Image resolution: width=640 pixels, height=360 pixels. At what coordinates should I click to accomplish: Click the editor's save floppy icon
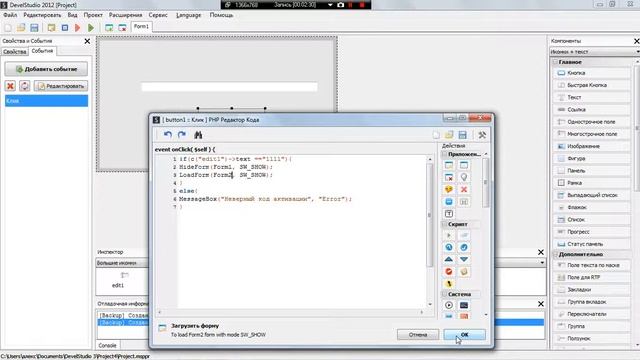click(462, 135)
